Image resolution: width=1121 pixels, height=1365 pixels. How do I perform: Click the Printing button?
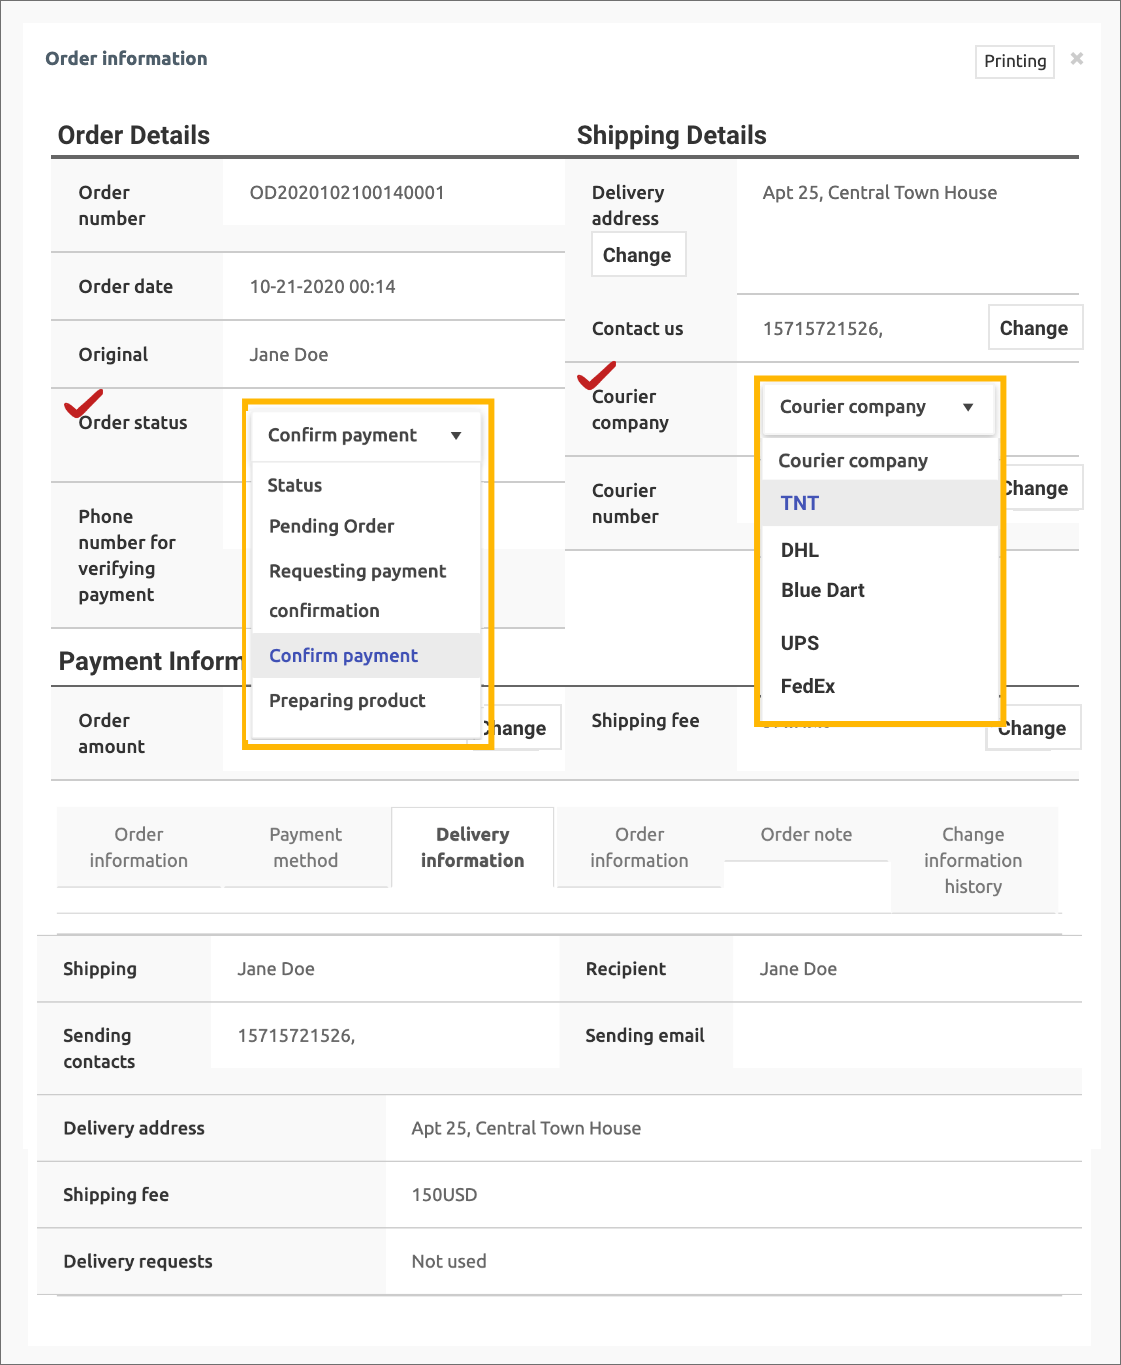pyautogui.click(x=1014, y=61)
